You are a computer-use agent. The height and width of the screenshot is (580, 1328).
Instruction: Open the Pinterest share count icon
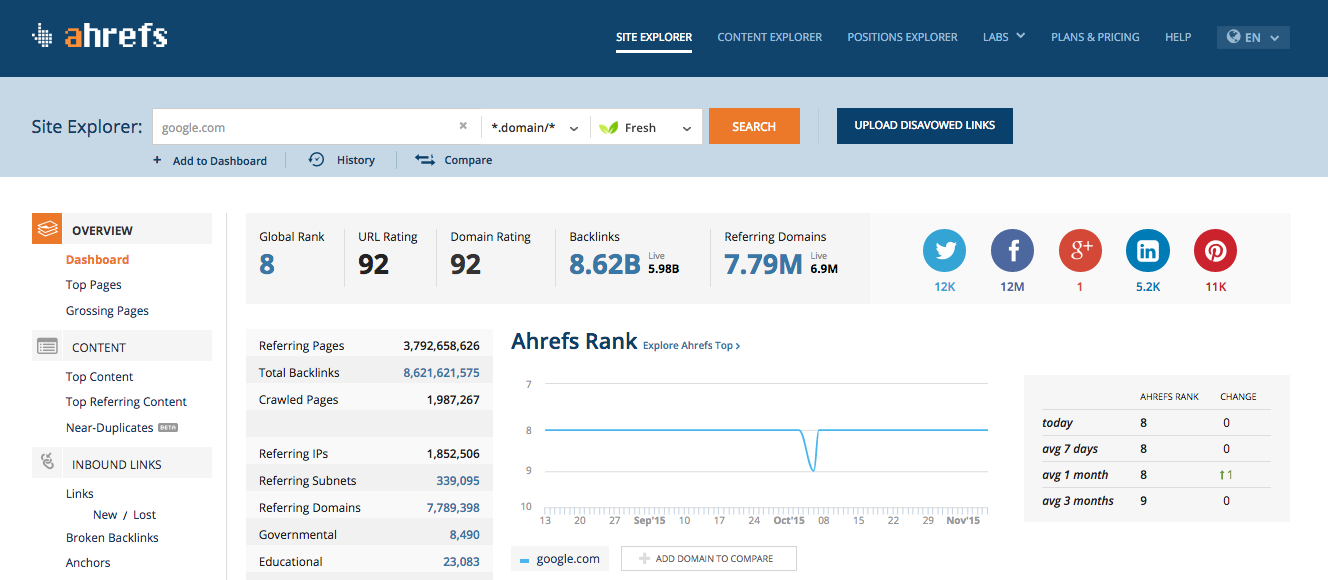[1216, 251]
